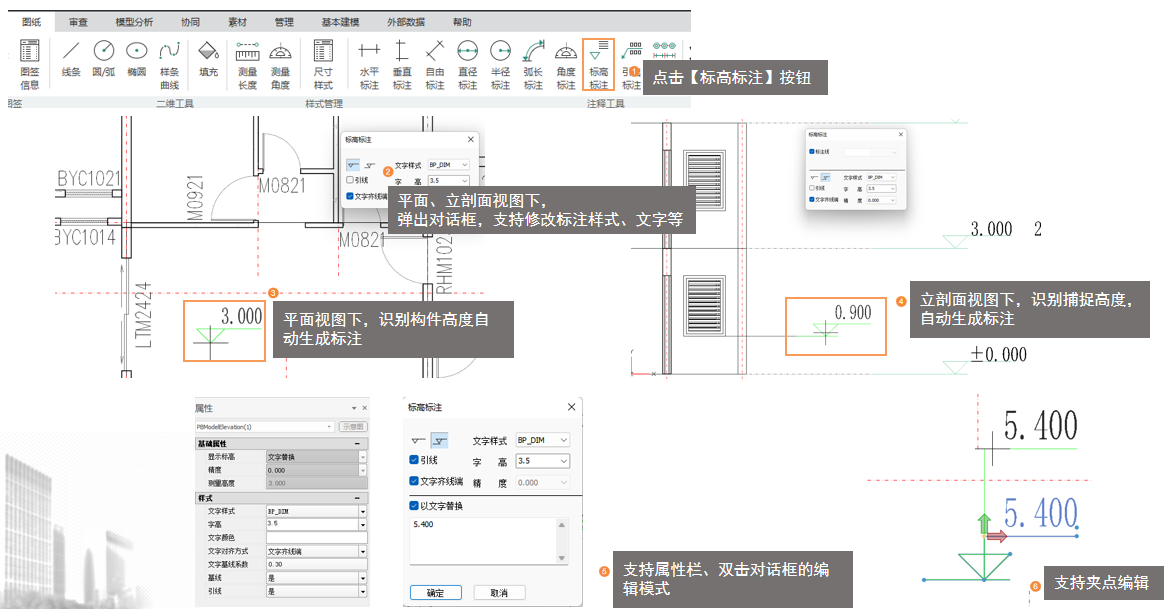1173x609 pixels.
Task: Activate the 填充 fill tool
Action: pos(208,59)
